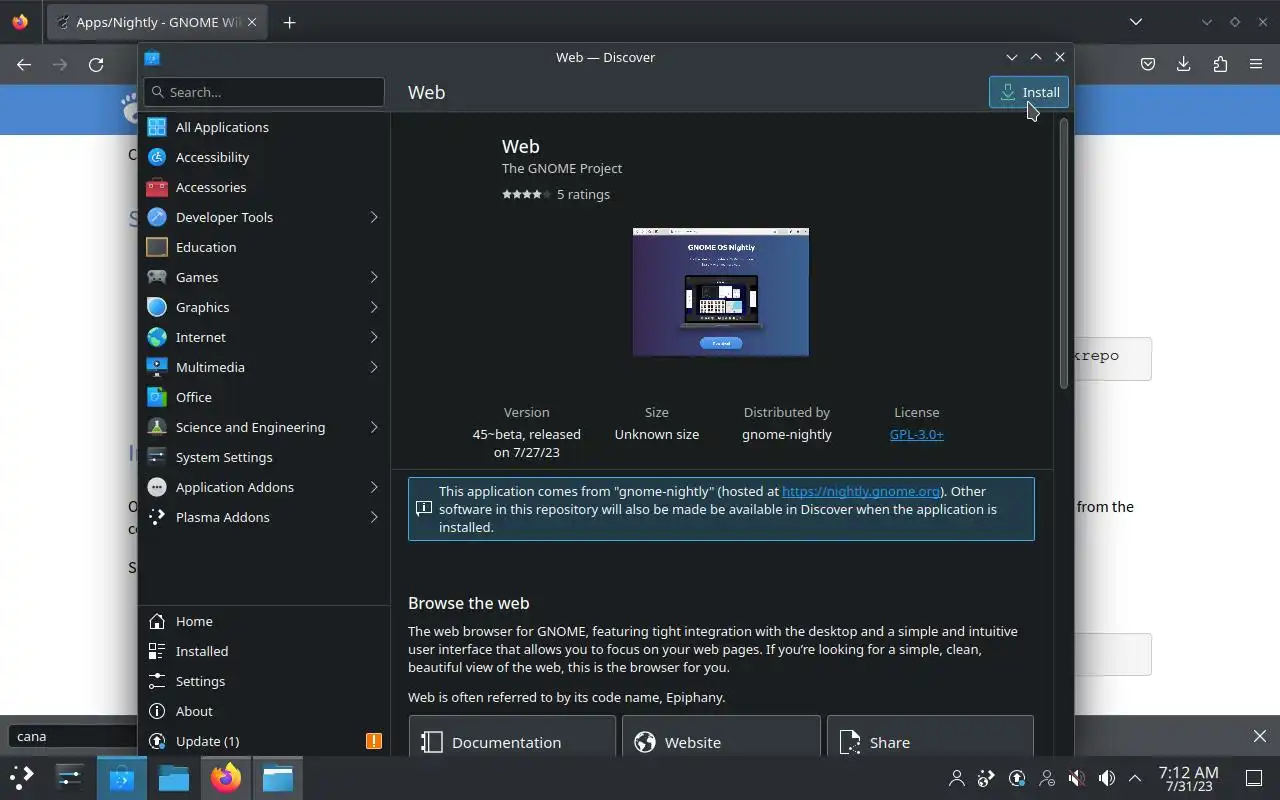Open the KDE application launcher

click(22, 777)
